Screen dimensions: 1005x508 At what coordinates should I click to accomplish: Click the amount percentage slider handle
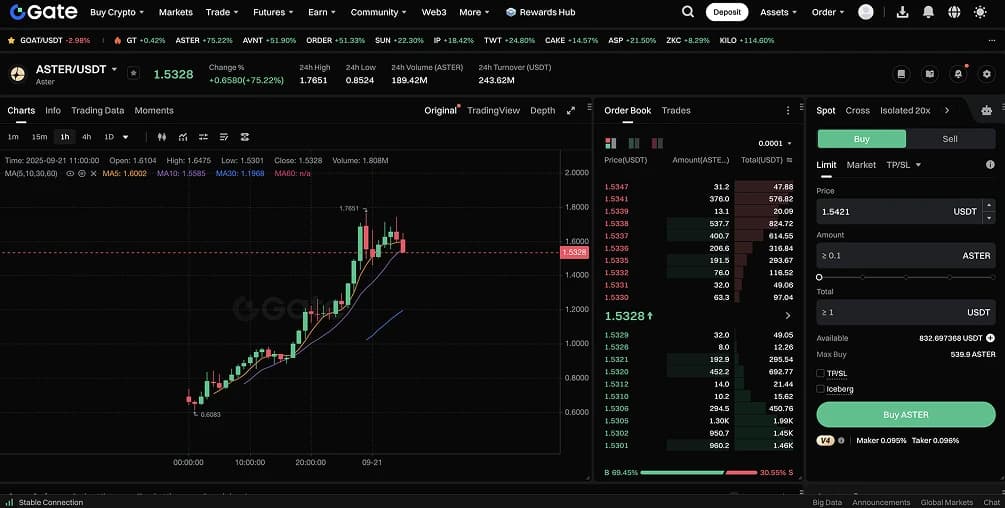point(819,277)
